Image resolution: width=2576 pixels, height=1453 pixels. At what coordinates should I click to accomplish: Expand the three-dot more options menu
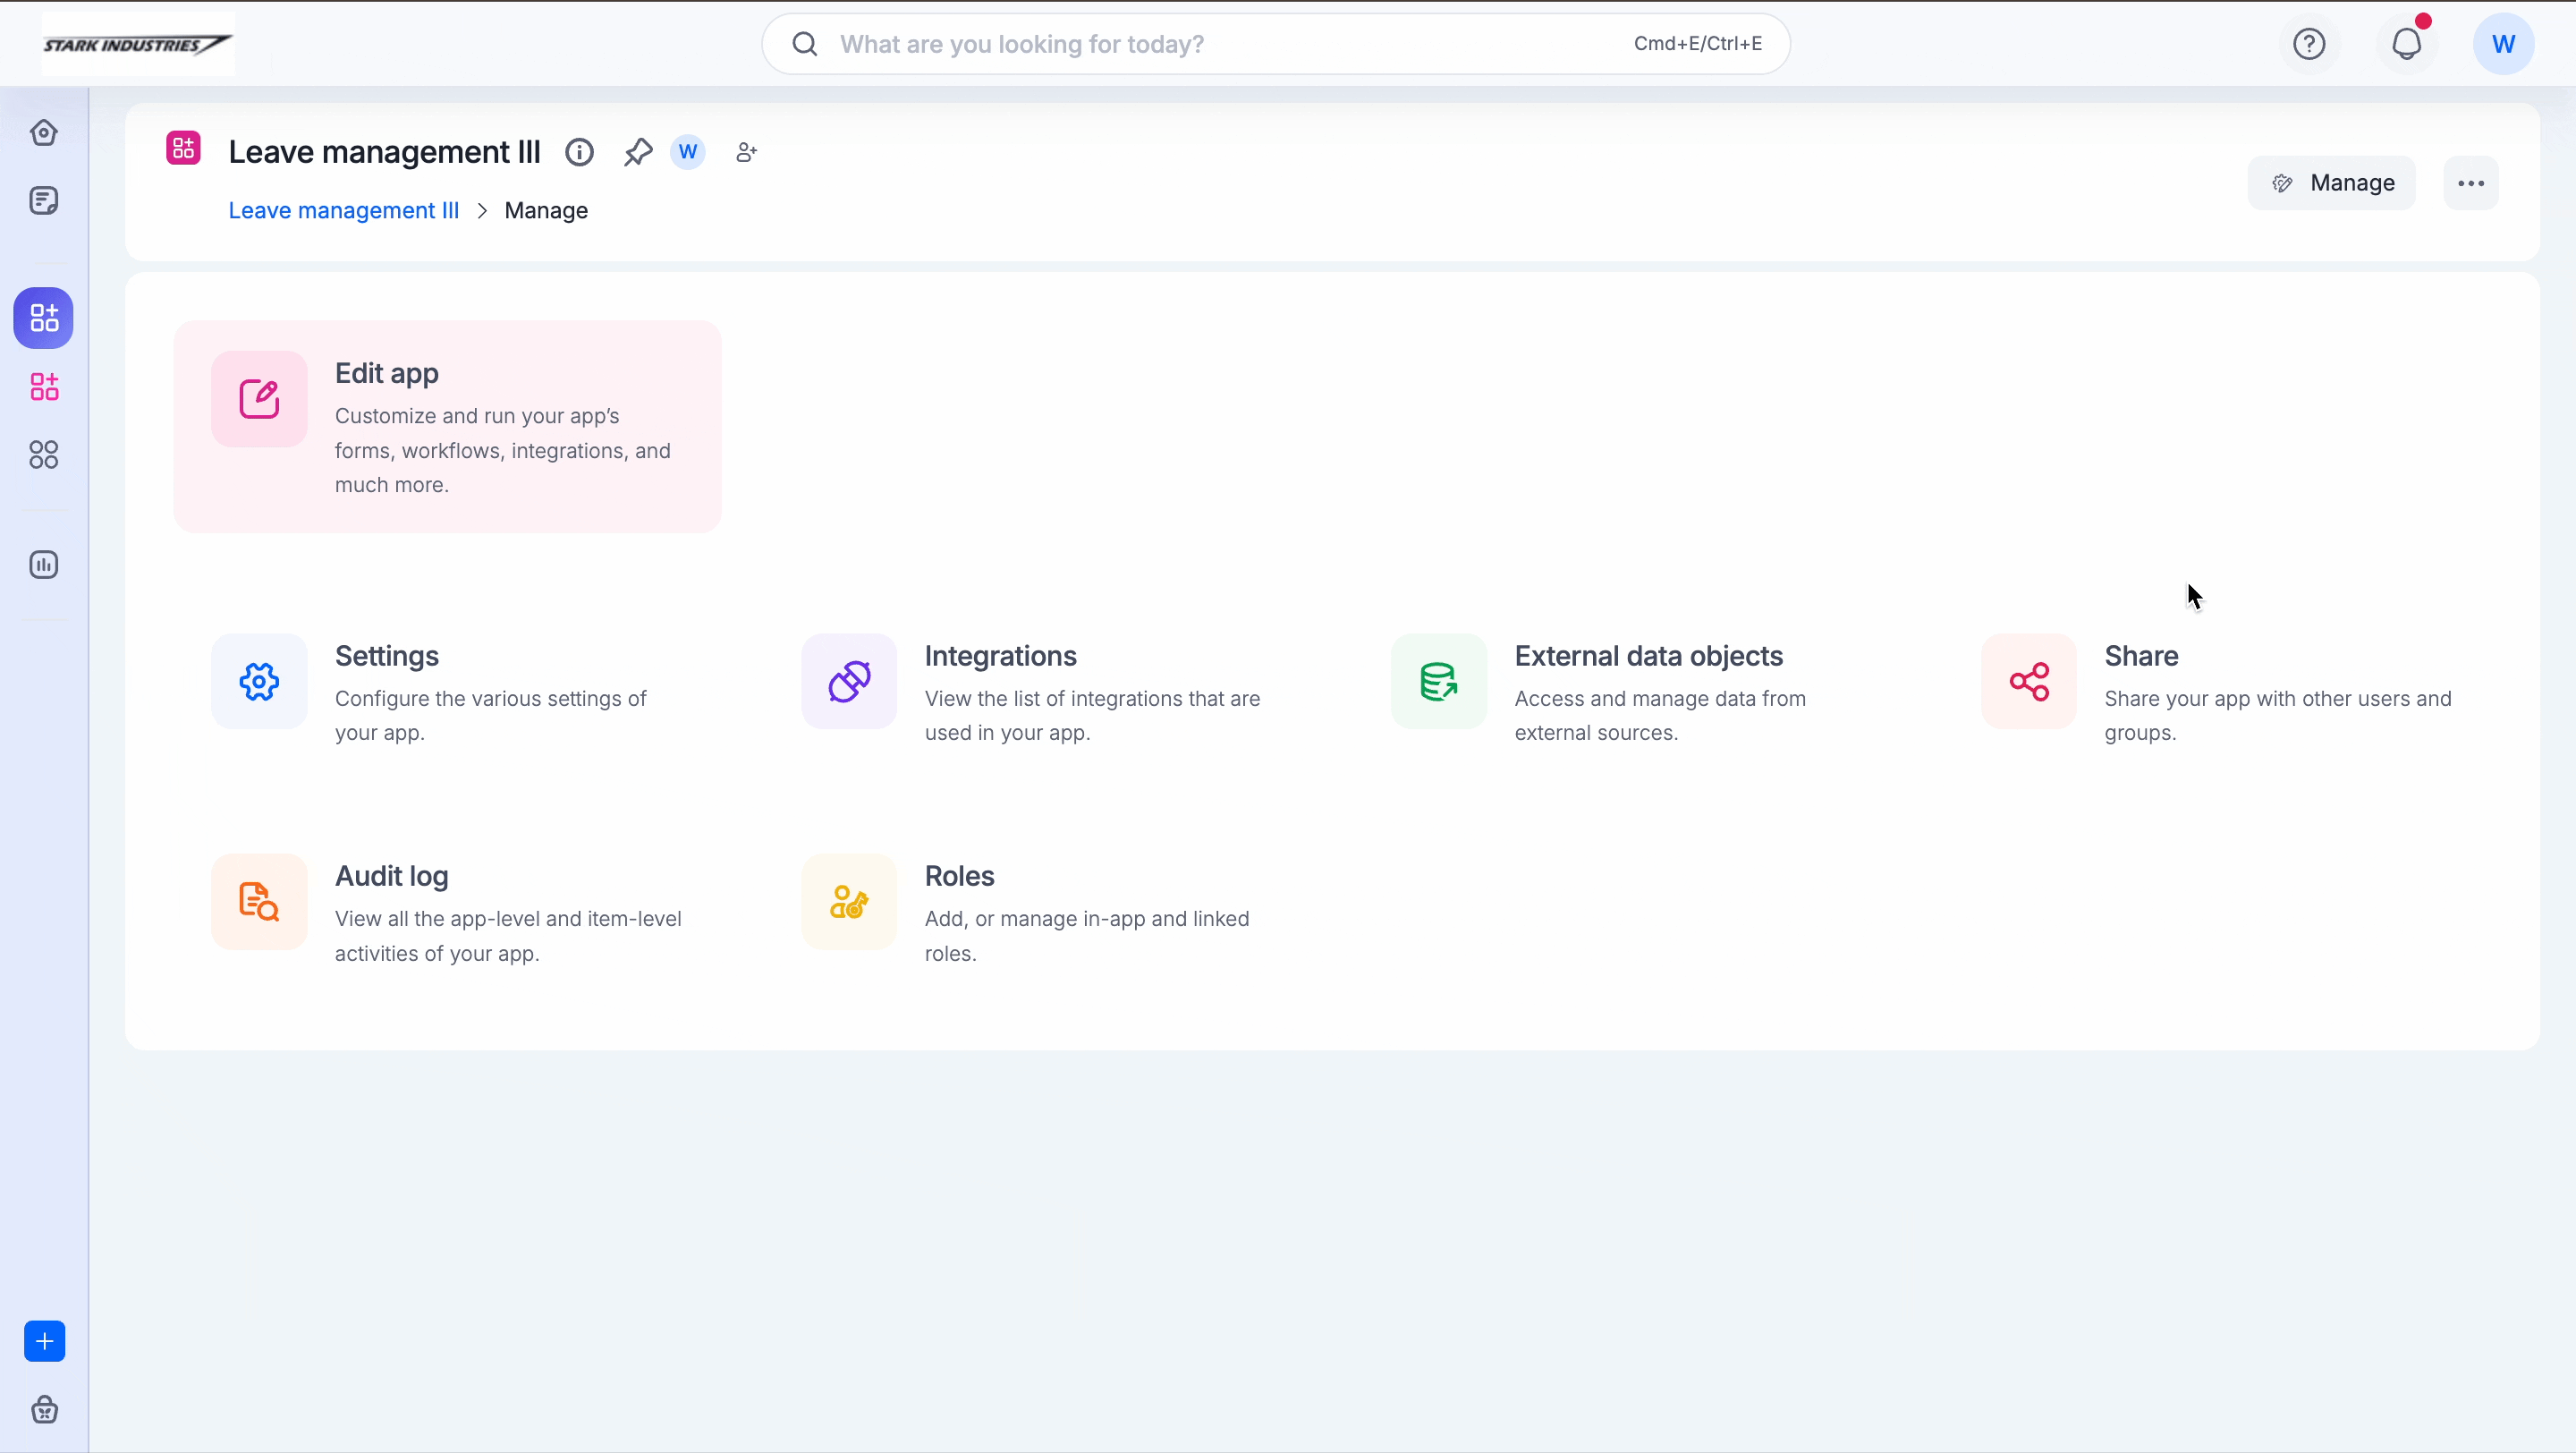2471,183
